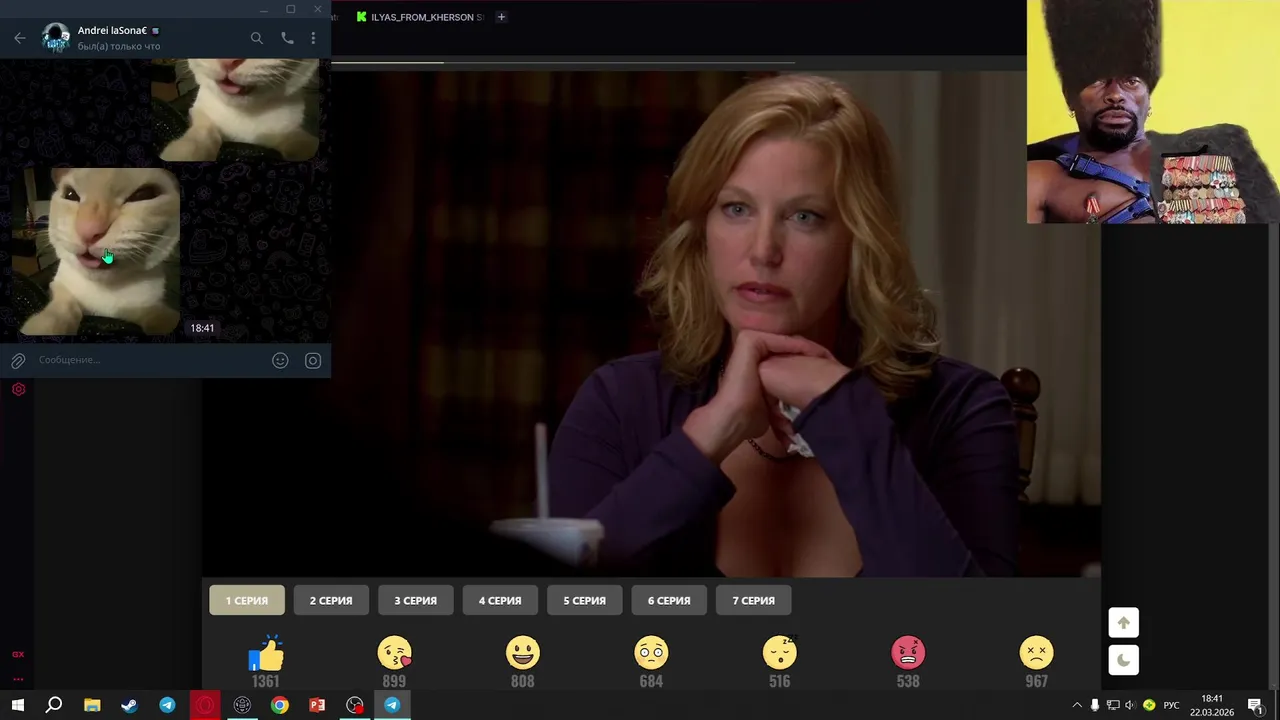The width and height of the screenshot is (1280, 720).
Task: Open Google Chrome from taskbar
Action: (280, 705)
